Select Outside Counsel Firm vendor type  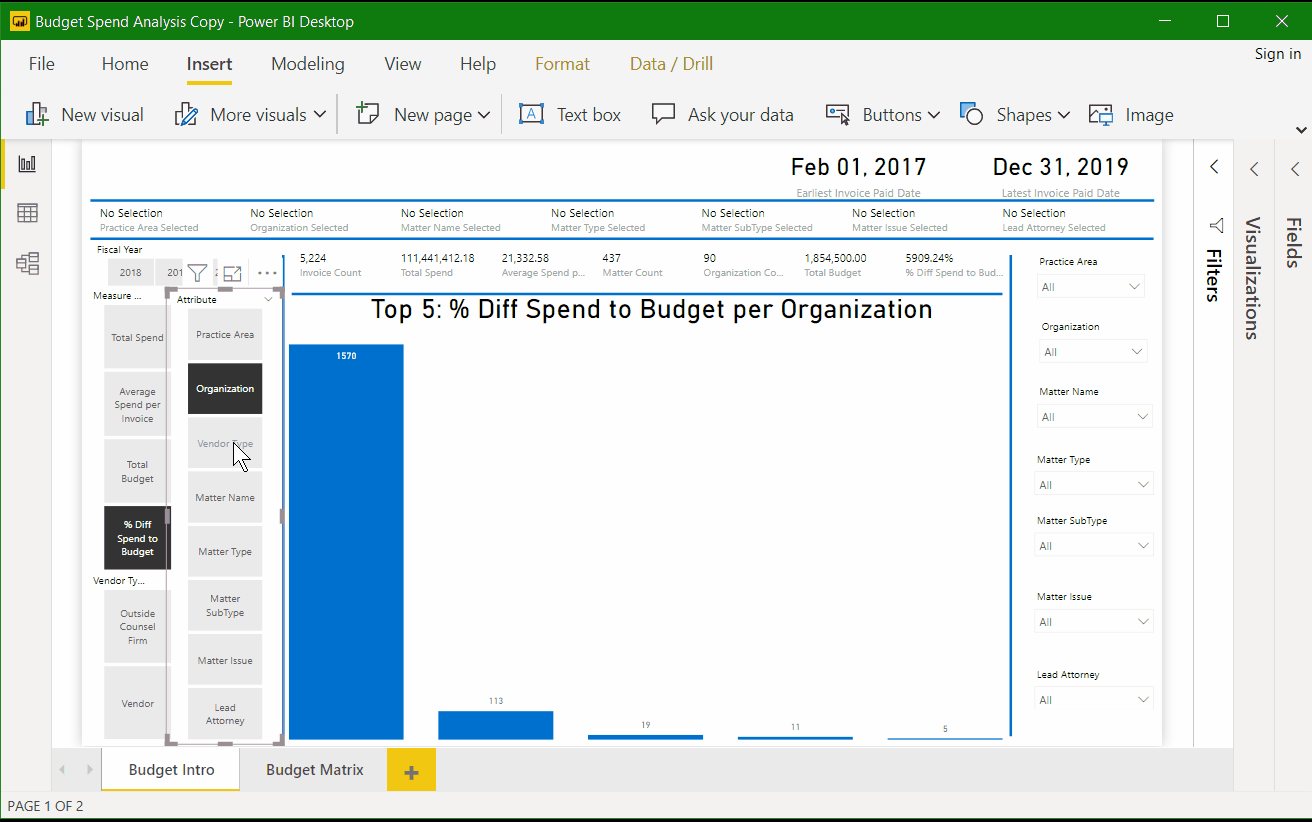point(137,627)
